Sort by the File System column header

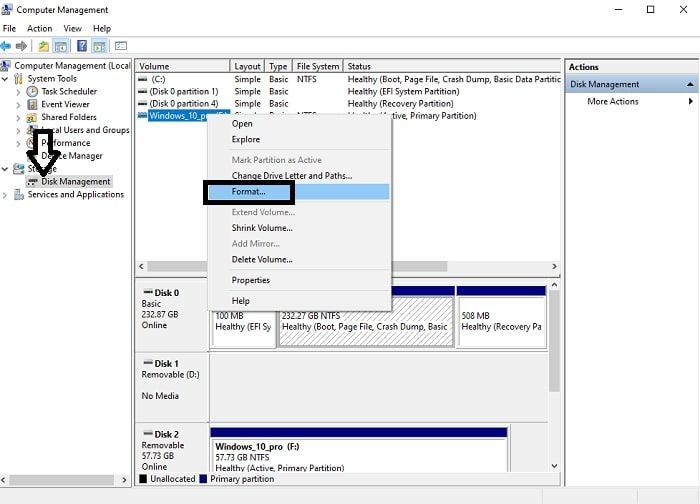click(x=317, y=66)
